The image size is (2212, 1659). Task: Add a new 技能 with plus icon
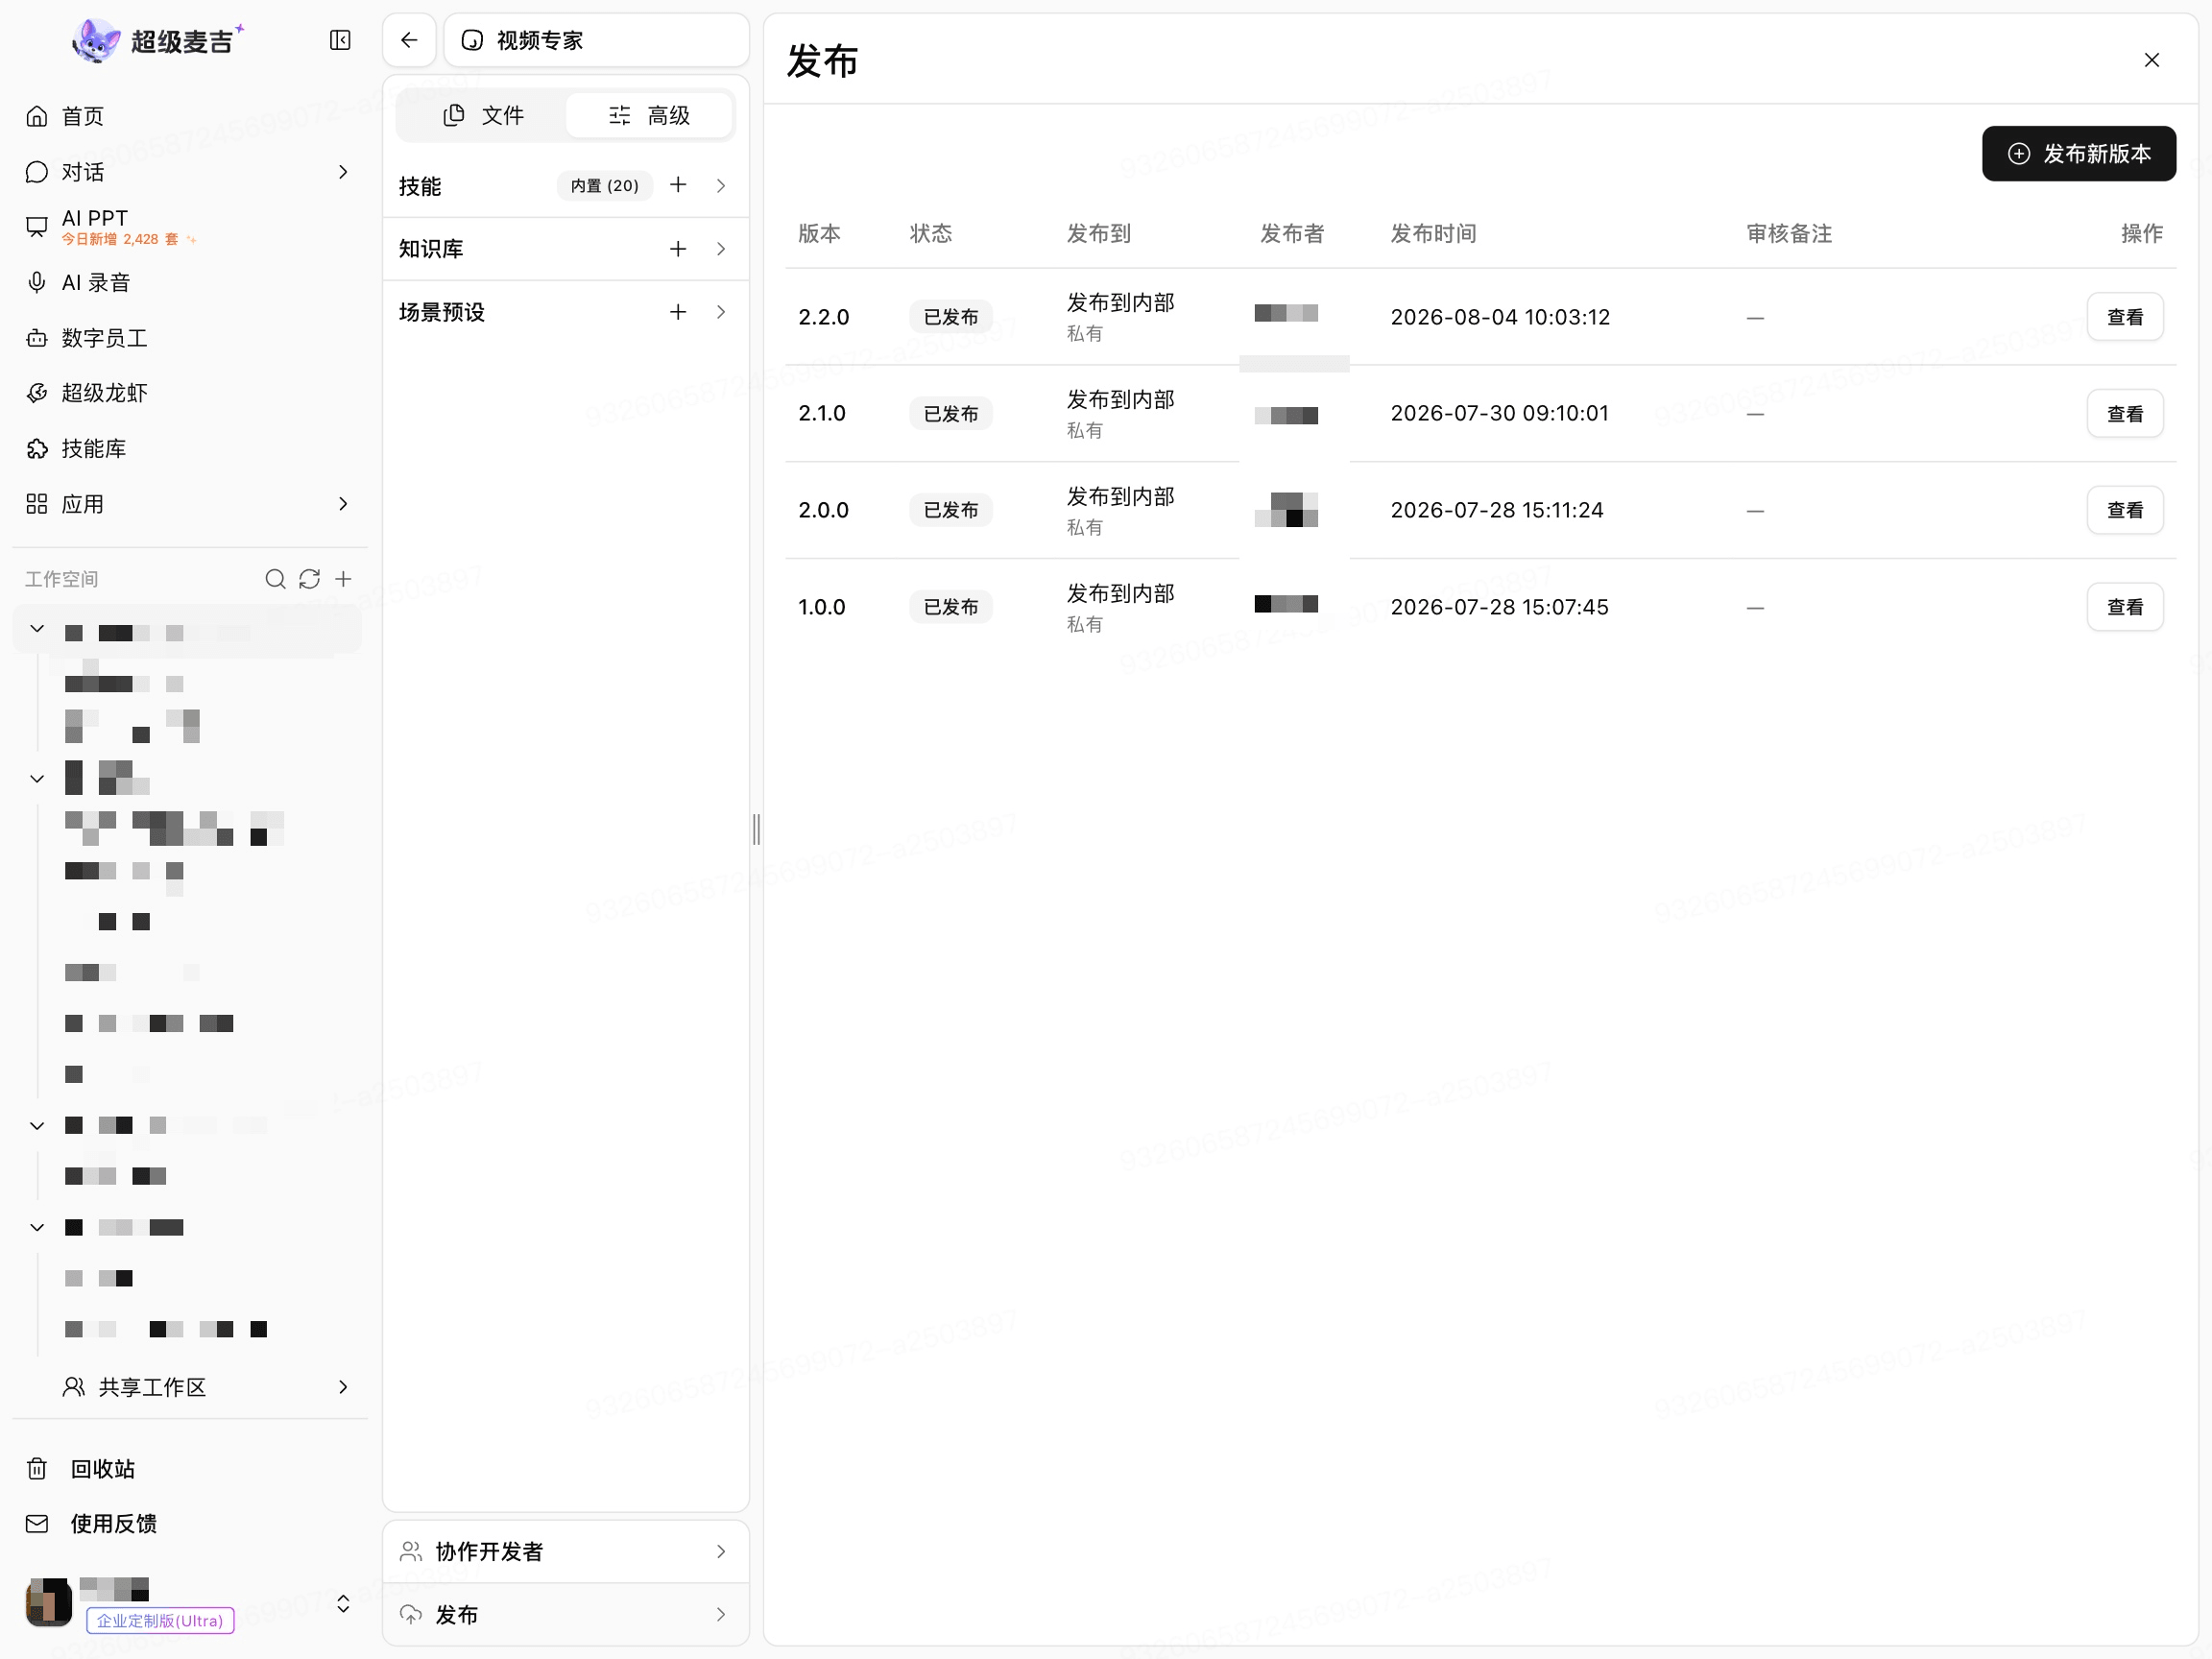click(x=678, y=185)
